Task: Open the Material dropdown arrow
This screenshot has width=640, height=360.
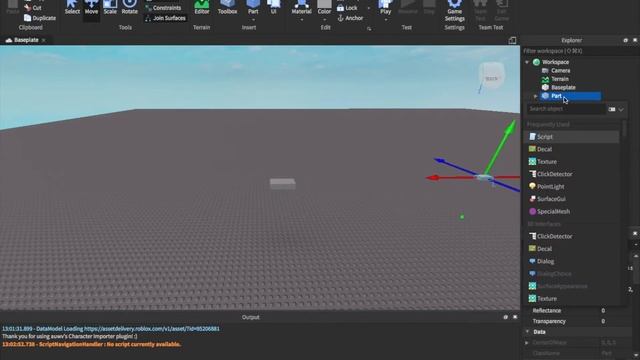Action: tap(302, 20)
